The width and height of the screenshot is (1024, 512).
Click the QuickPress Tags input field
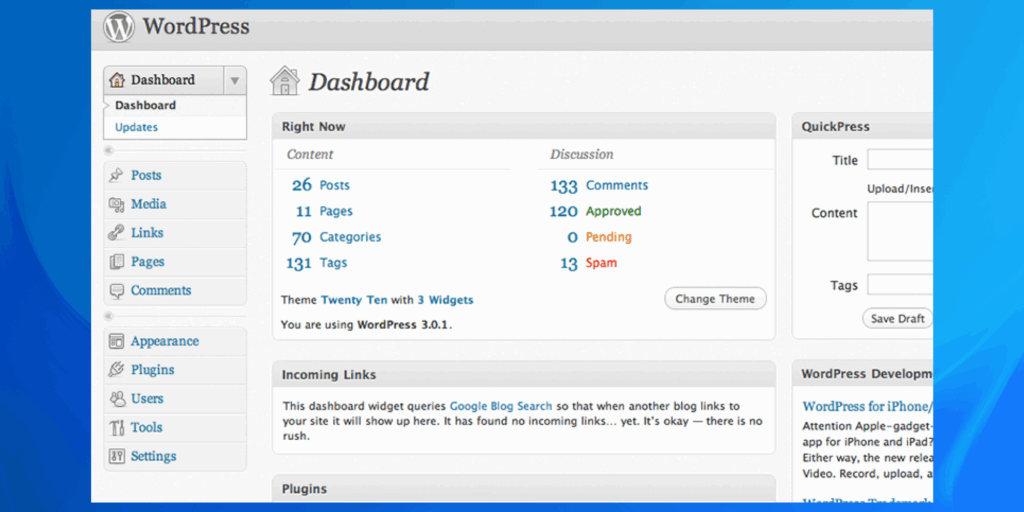pyautogui.click(x=899, y=285)
